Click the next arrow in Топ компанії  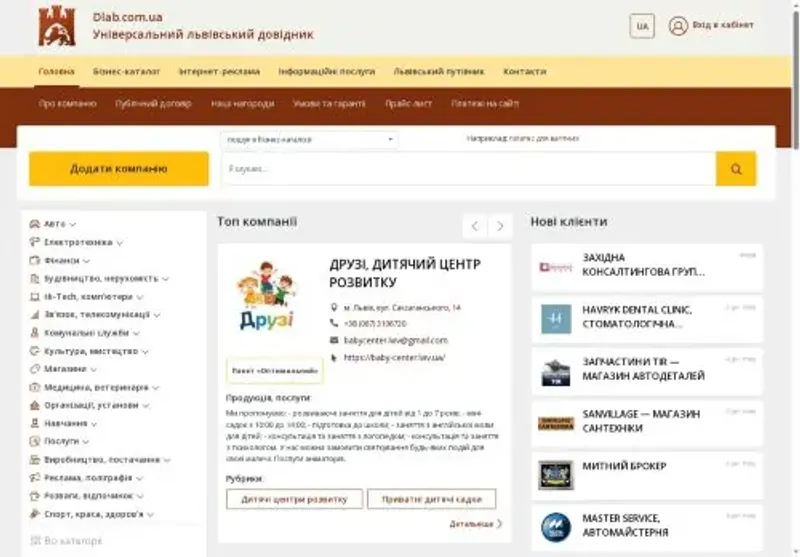[x=500, y=226]
